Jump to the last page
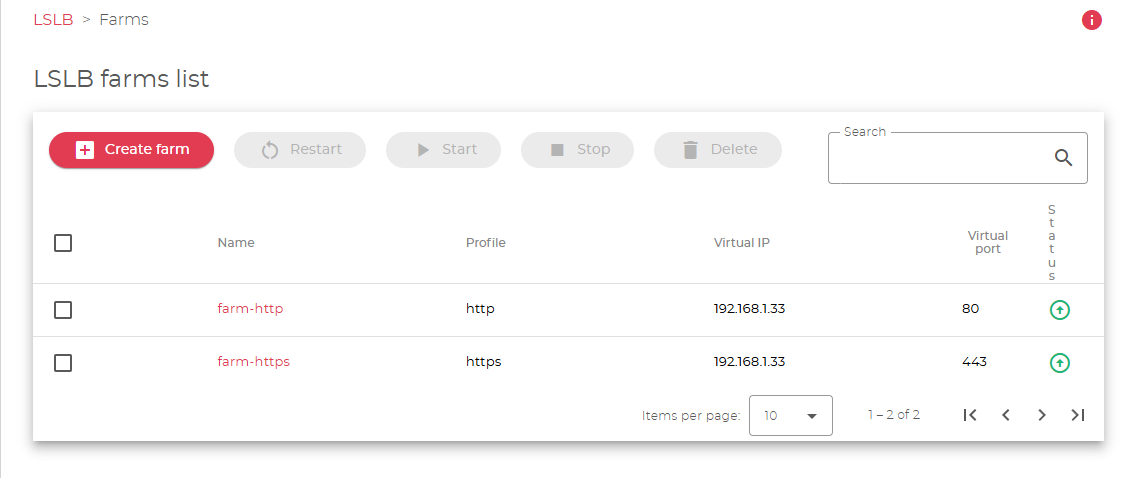Viewport: 1129px width, 478px height. click(x=1077, y=415)
